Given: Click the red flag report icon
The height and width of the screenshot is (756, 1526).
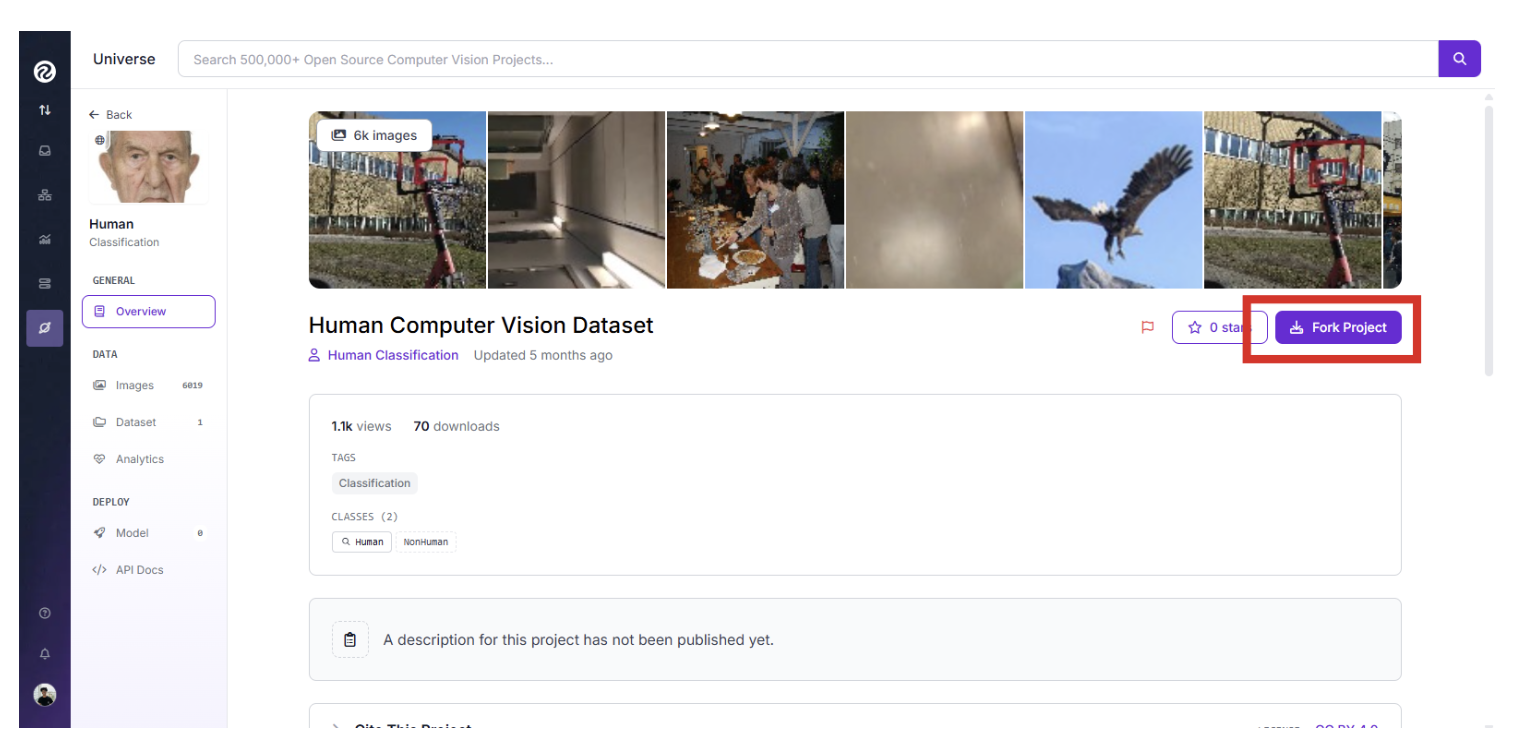Looking at the screenshot, I should [1147, 327].
